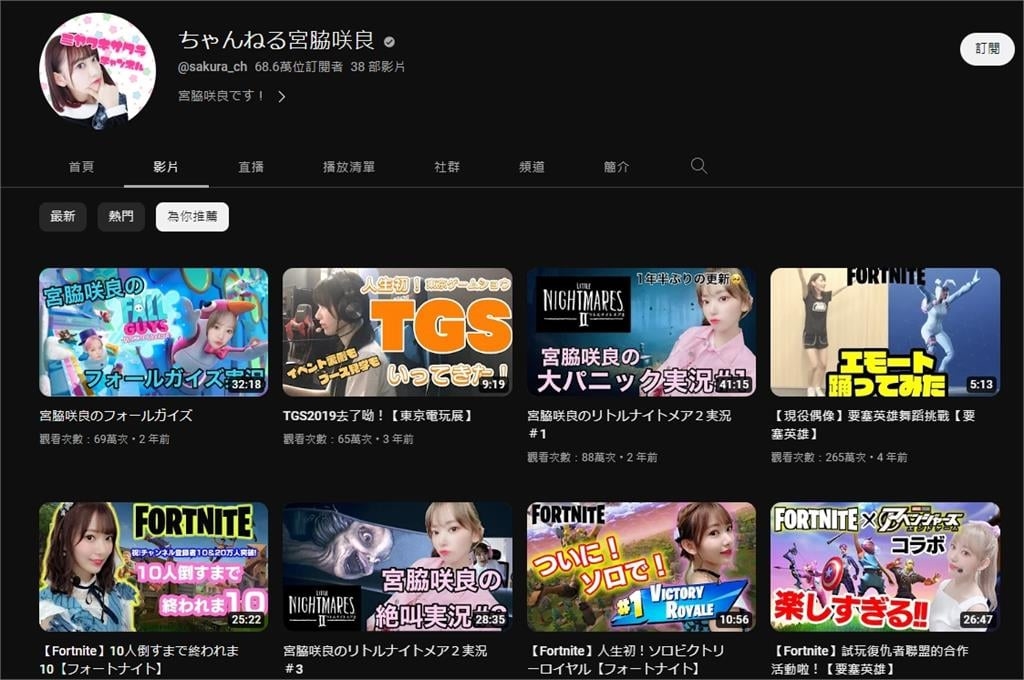Play the Victory Royale video thumbnail
This screenshot has height=680, width=1024.
click(641, 566)
